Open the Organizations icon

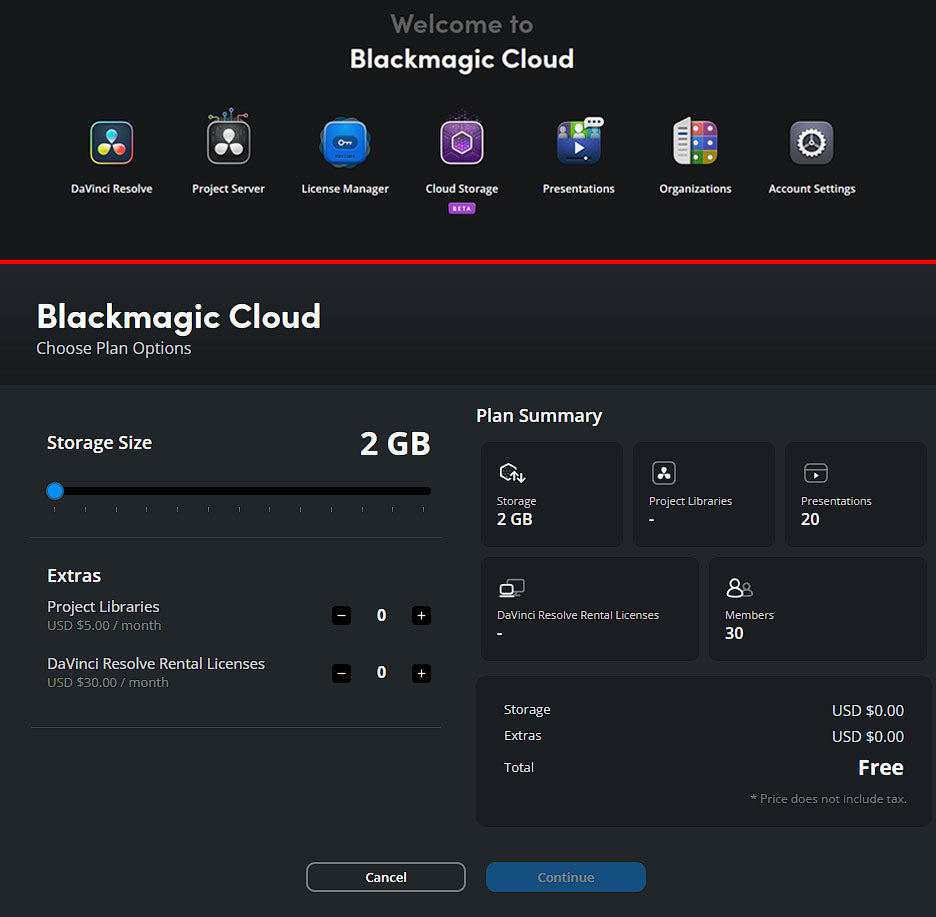coord(695,143)
